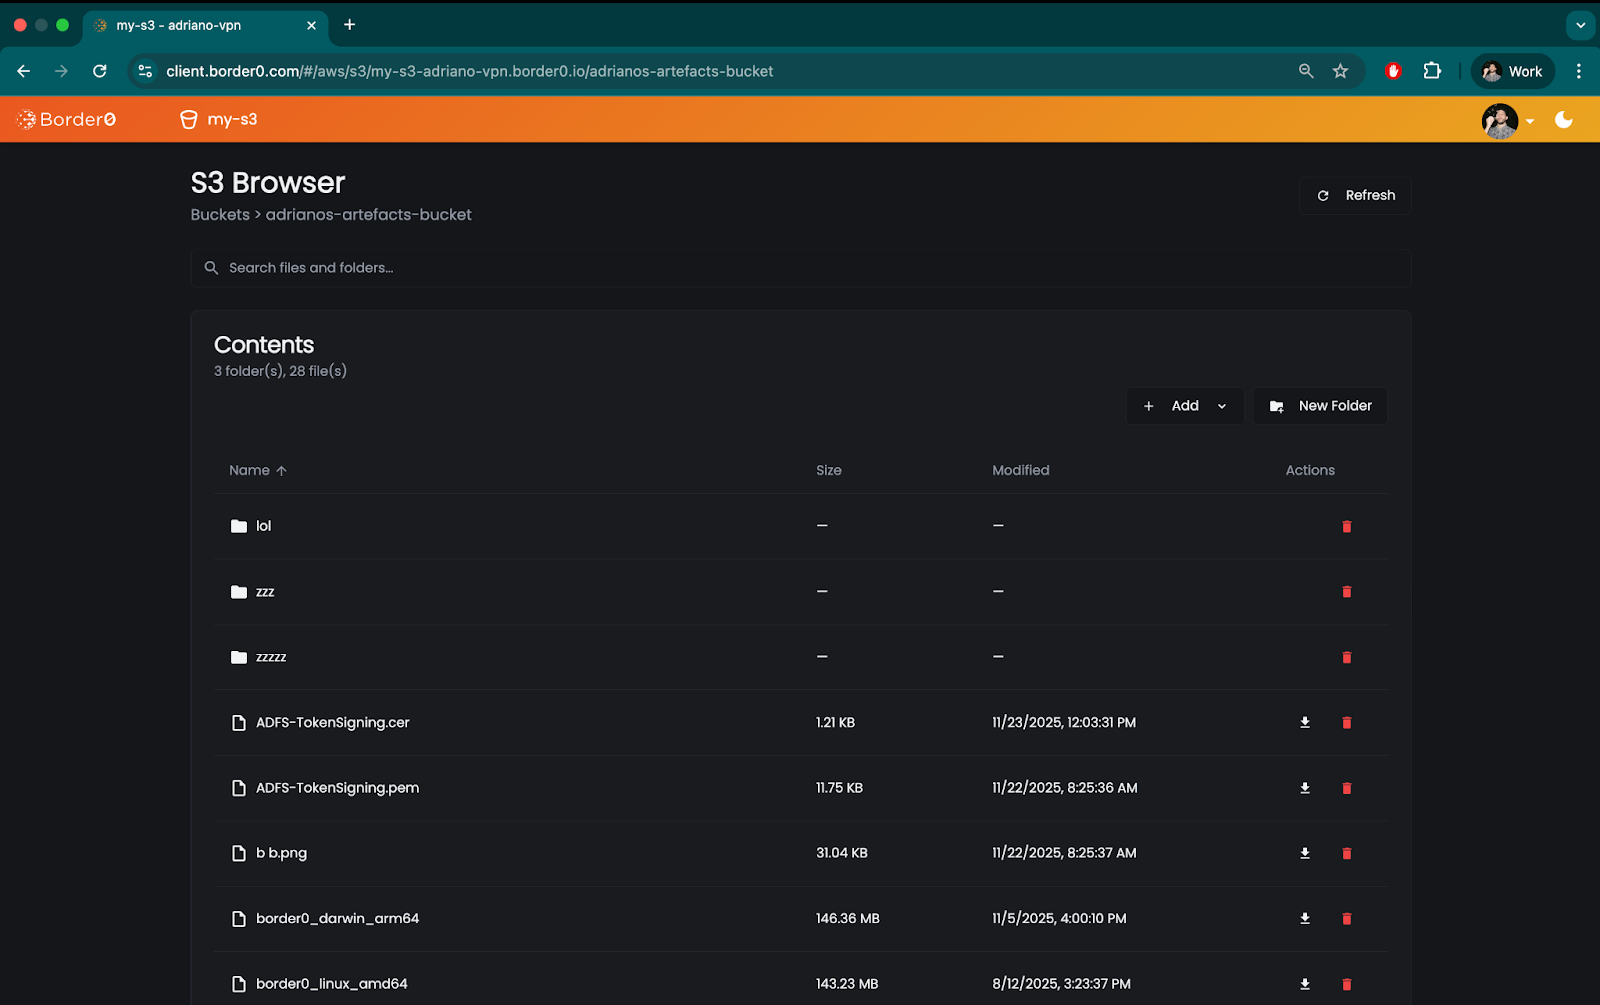
Task: Open the zzz folder
Action: [265, 592]
